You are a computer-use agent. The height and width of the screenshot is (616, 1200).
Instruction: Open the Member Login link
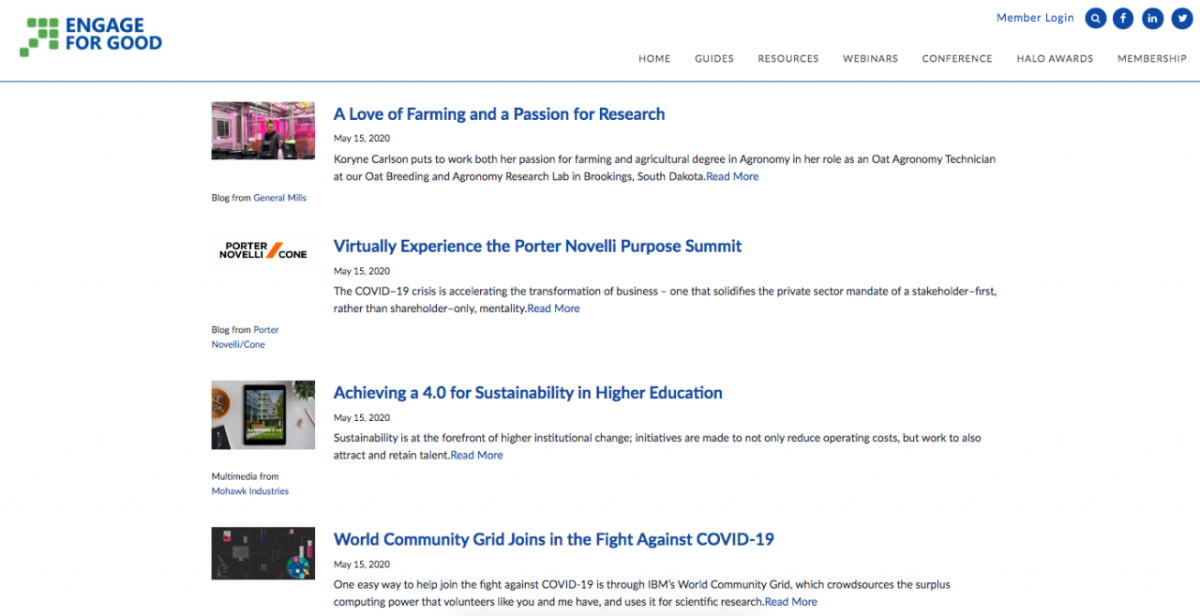tap(1035, 18)
